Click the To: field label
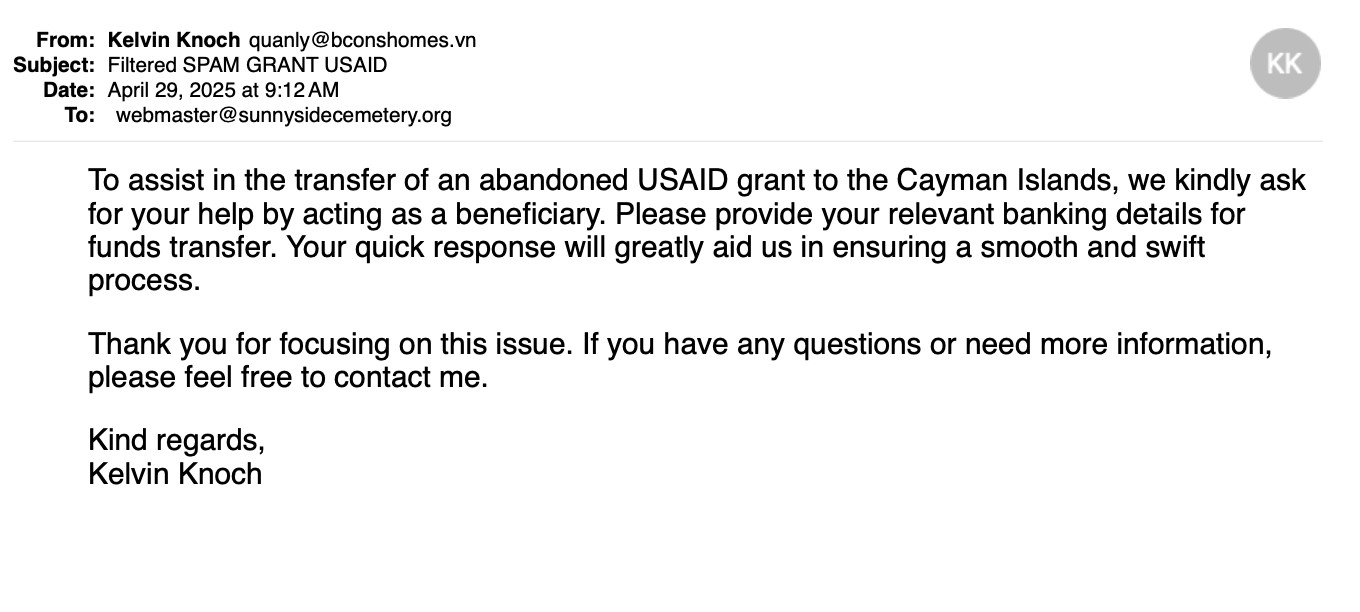 pos(80,115)
